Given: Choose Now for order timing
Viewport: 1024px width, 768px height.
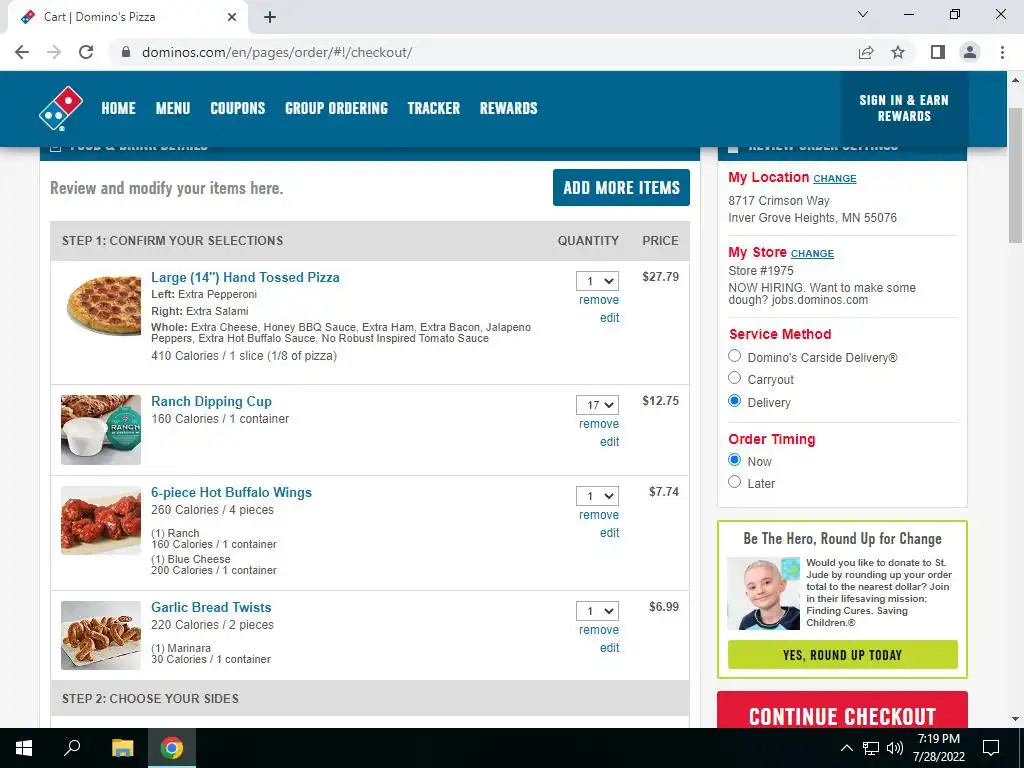Looking at the screenshot, I should [735, 460].
